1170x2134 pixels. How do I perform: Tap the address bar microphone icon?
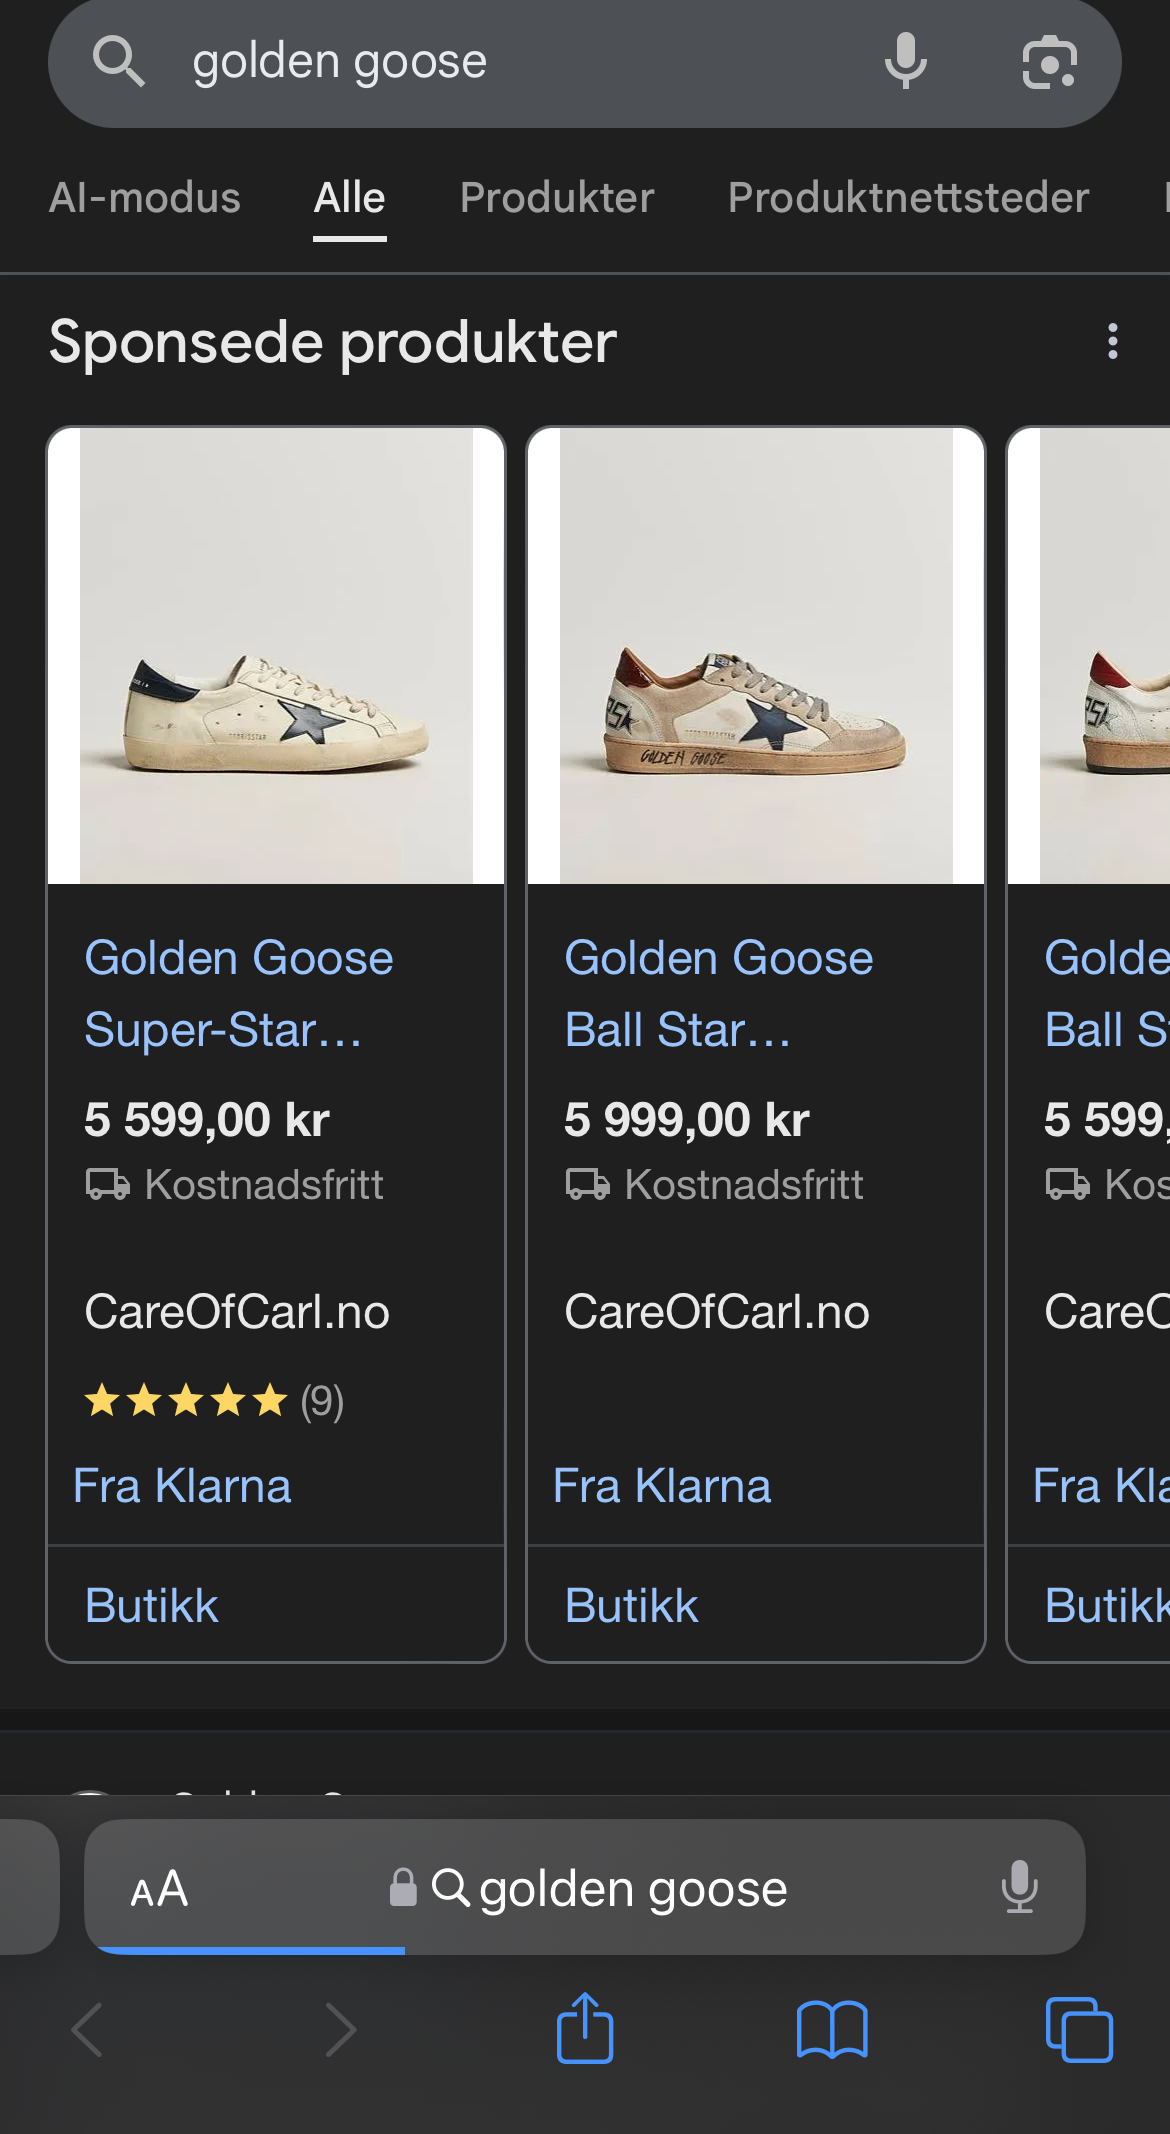[x=1020, y=1887]
